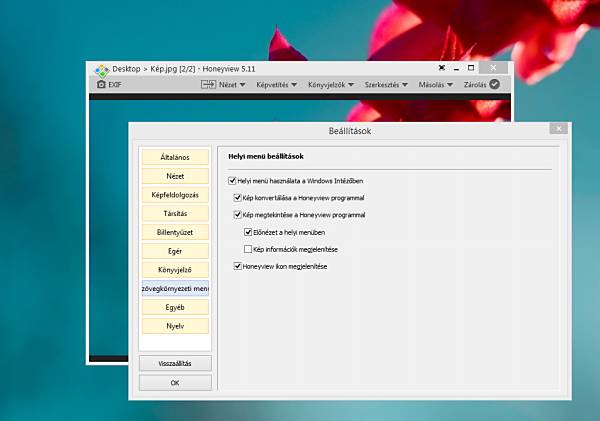Viewport: 600px width, 421px height.
Task: Click the pin icon in the title bar
Action: 442,68
